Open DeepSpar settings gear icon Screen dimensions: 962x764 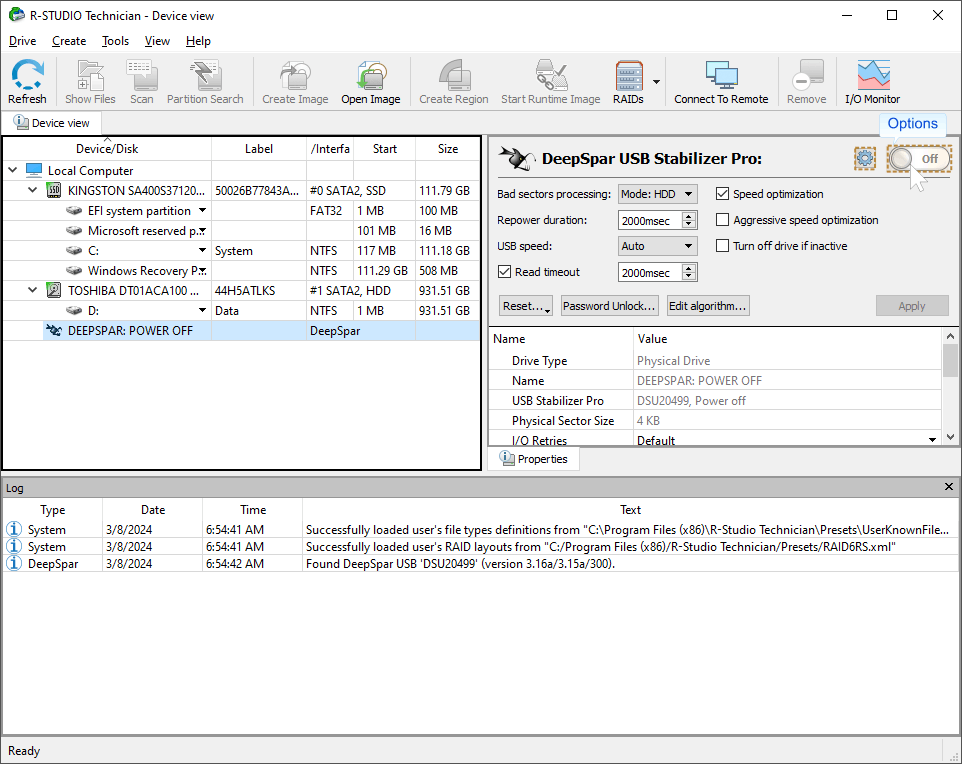tap(865, 158)
